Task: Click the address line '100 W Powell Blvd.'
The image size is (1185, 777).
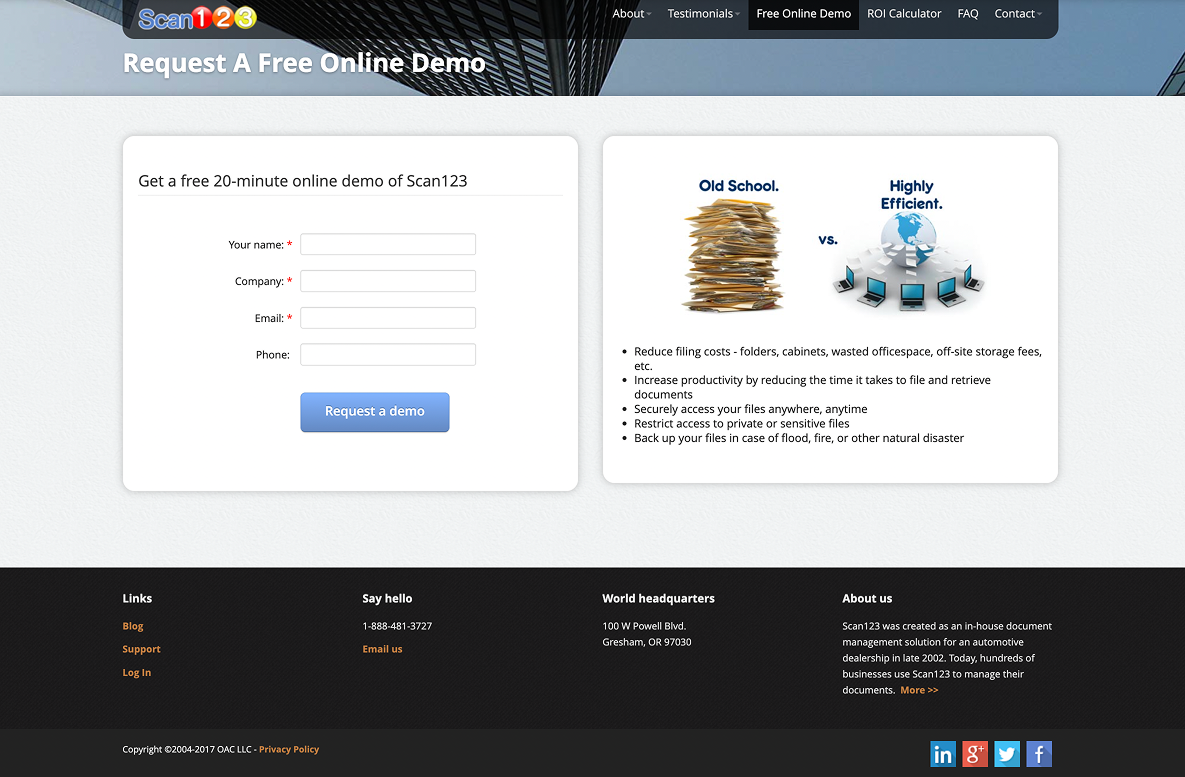Action: (x=644, y=626)
